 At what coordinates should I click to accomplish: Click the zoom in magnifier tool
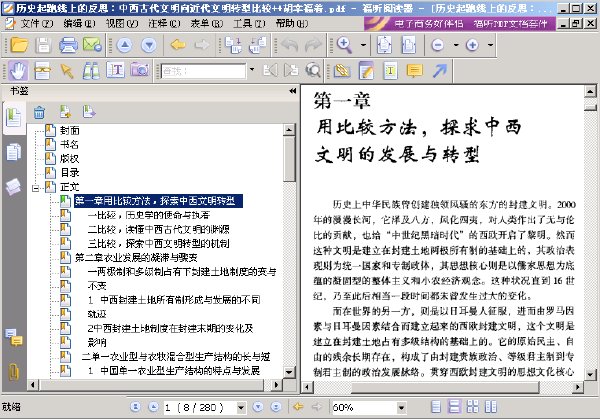coord(344,45)
